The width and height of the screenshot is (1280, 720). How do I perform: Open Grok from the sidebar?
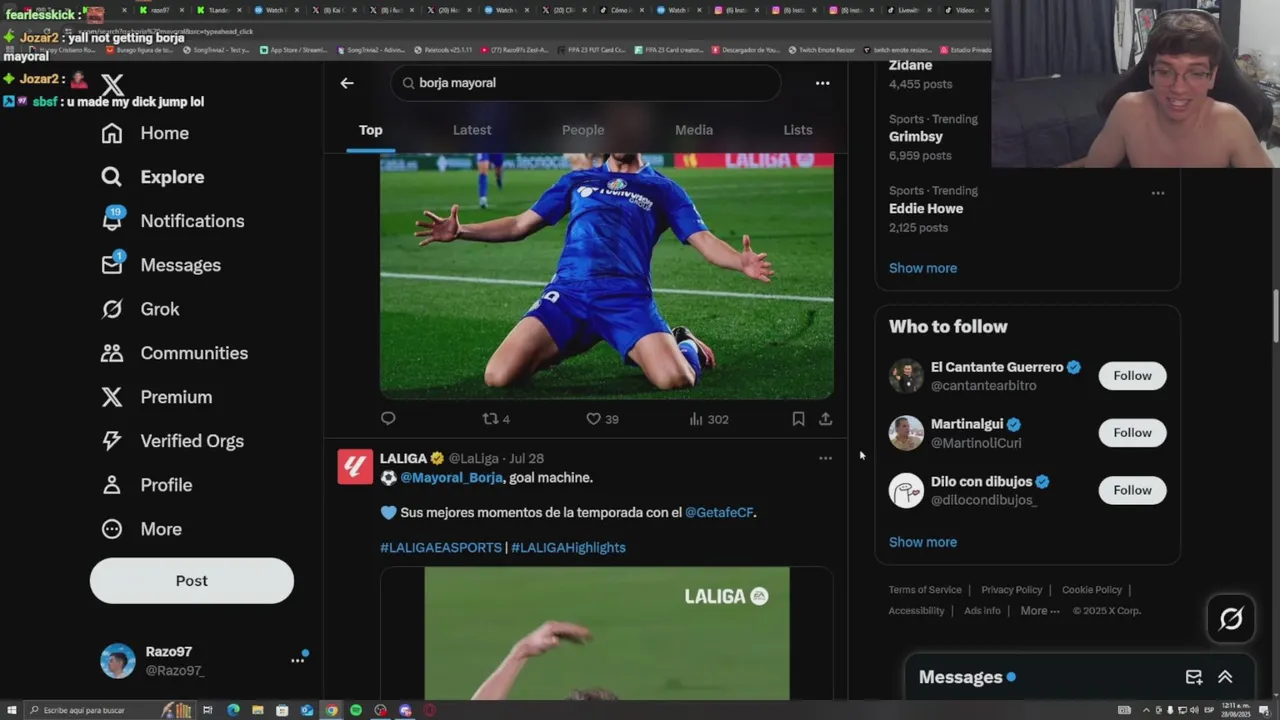(141, 309)
